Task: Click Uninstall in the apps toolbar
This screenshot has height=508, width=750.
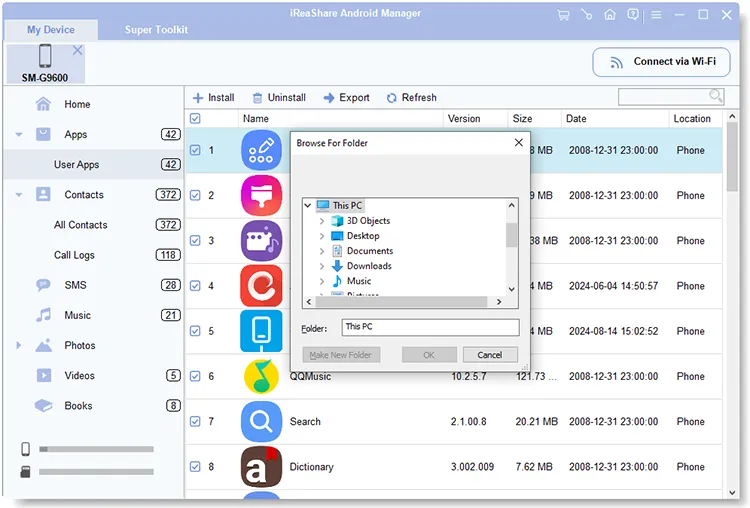Action: click(x=279, y=98)
